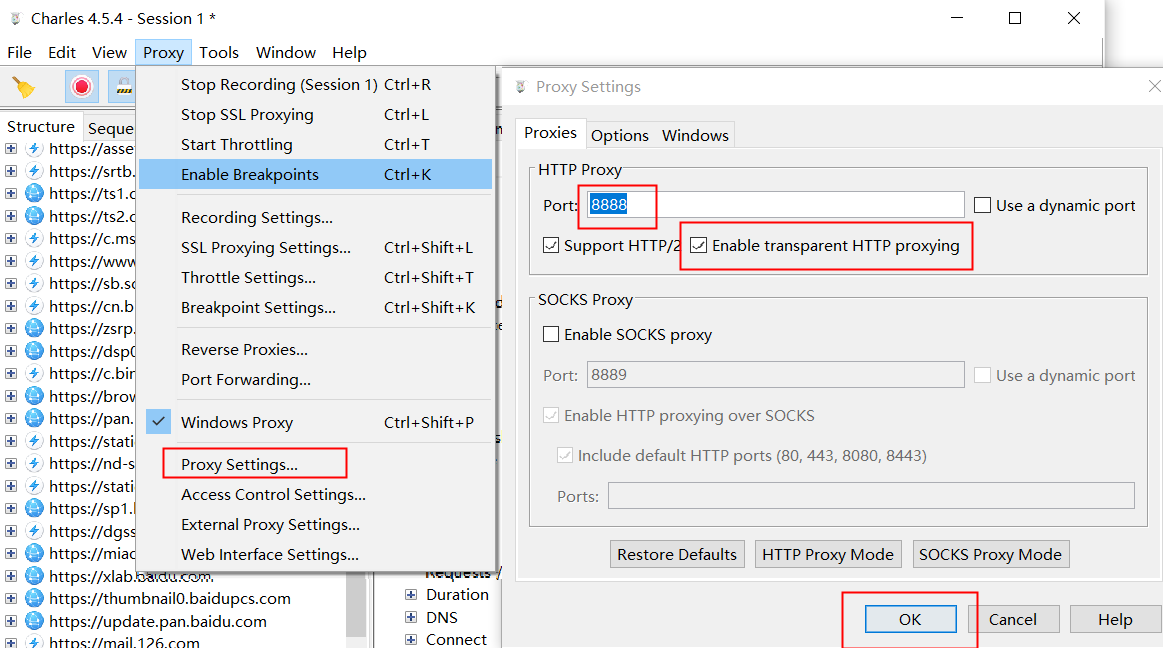Open the Edit menu
Viewport: 1163px width, 648px height.
point(62,53)
